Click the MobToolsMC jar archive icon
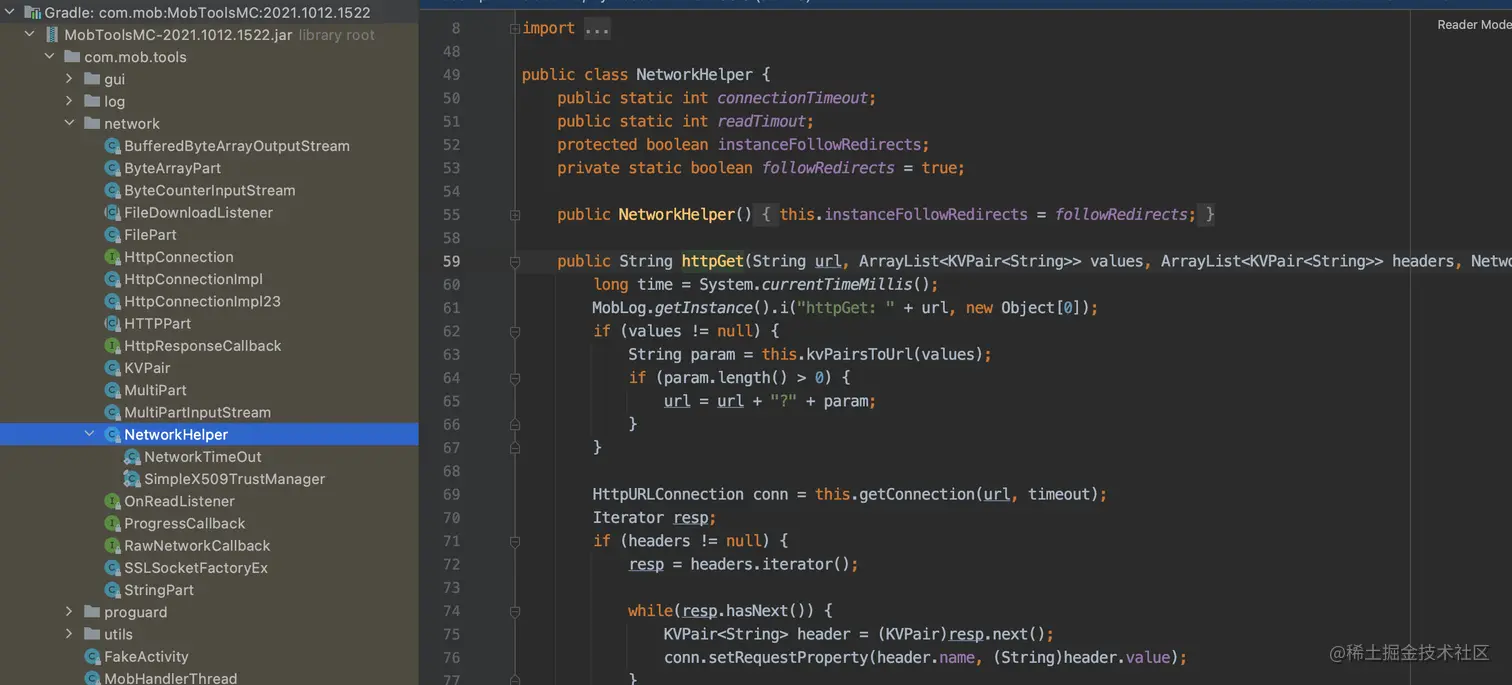This screenshot has height=685, width=1512. (x=52, y=35)
